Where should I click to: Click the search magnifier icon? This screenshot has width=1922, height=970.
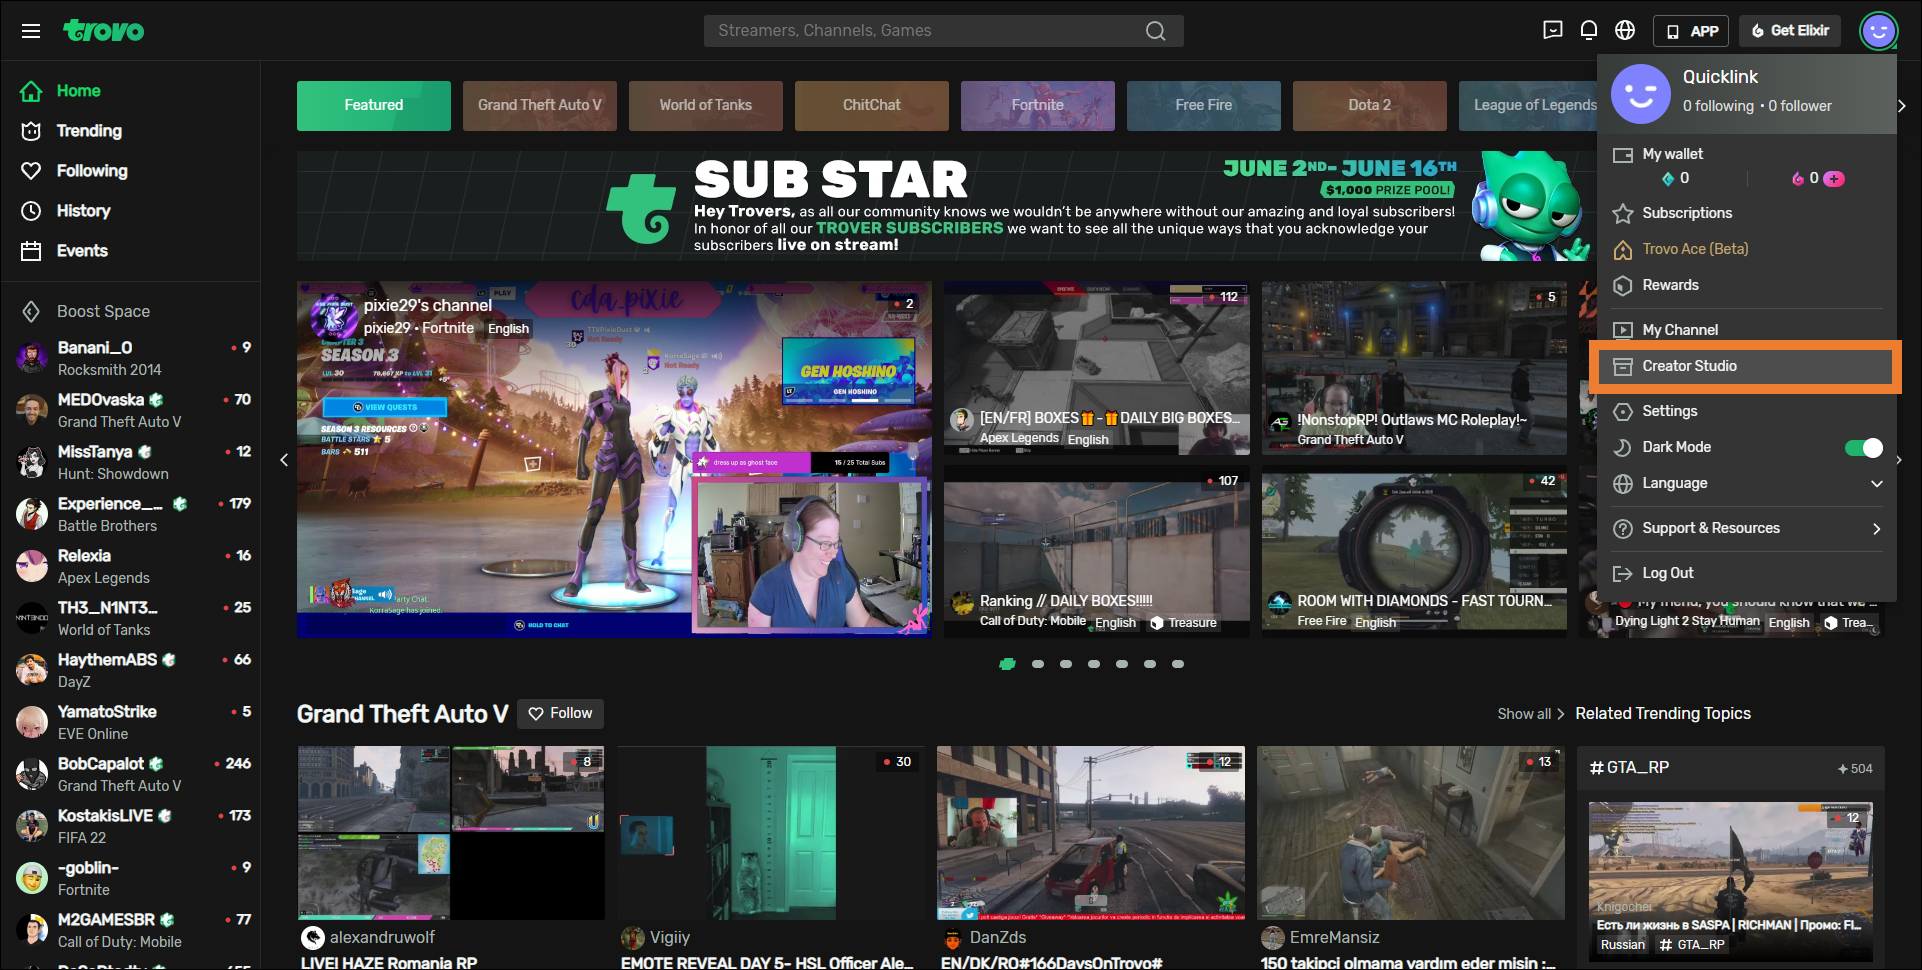click(1155, 31)
